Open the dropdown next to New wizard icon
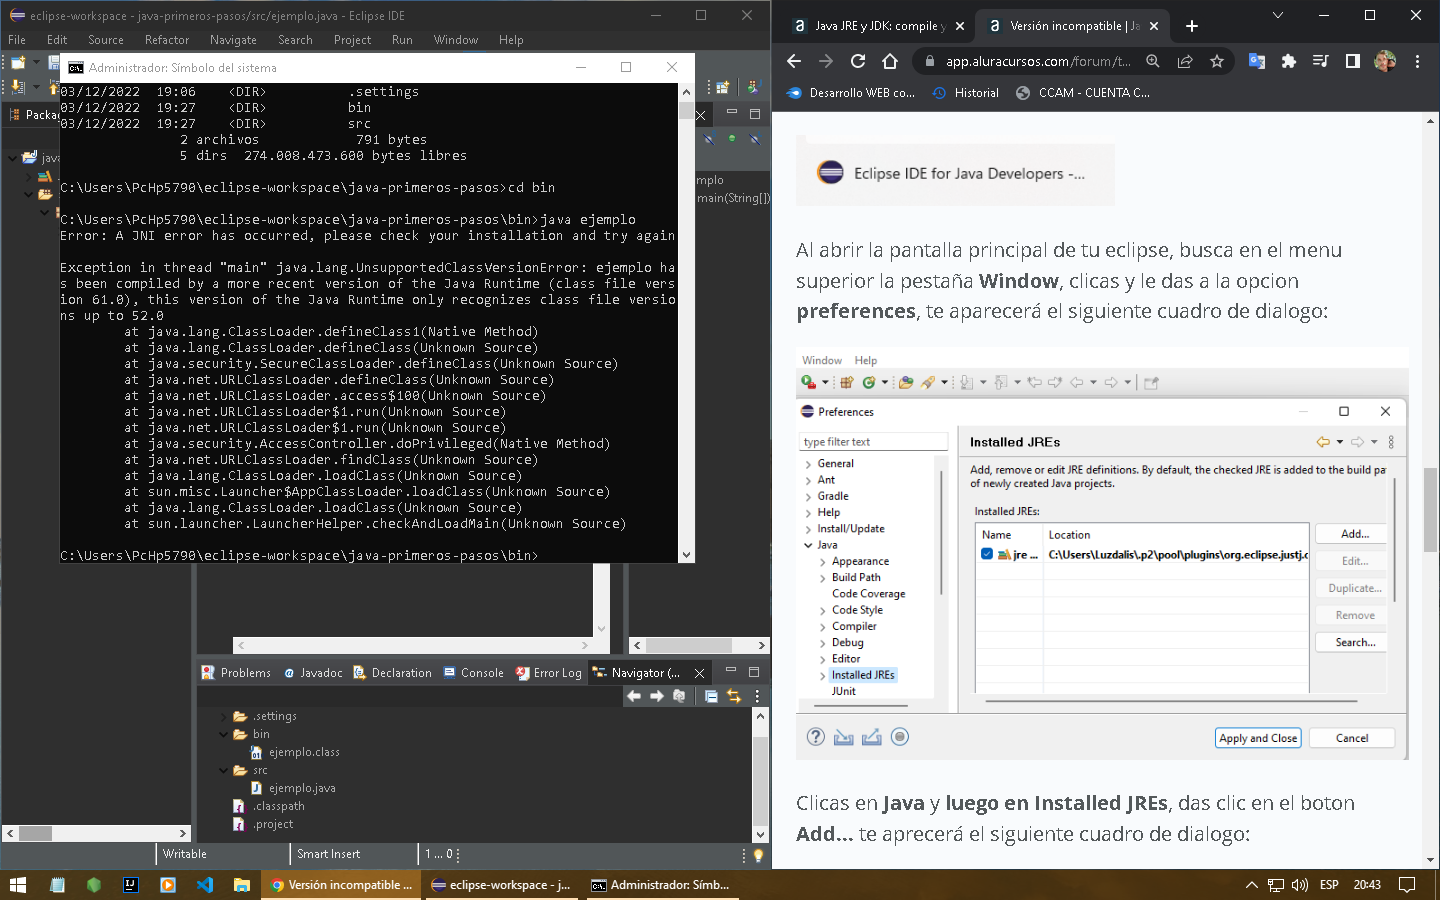 tap(36, 62)
